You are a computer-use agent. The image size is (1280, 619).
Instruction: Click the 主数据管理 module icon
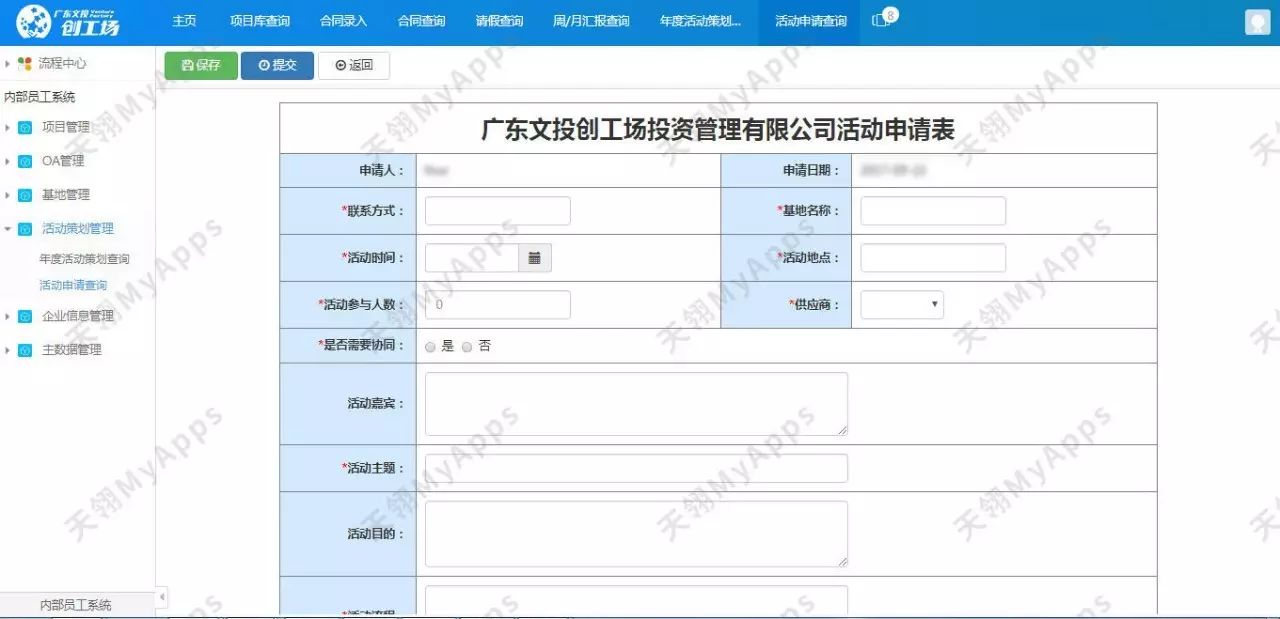[x=25, y=350]
